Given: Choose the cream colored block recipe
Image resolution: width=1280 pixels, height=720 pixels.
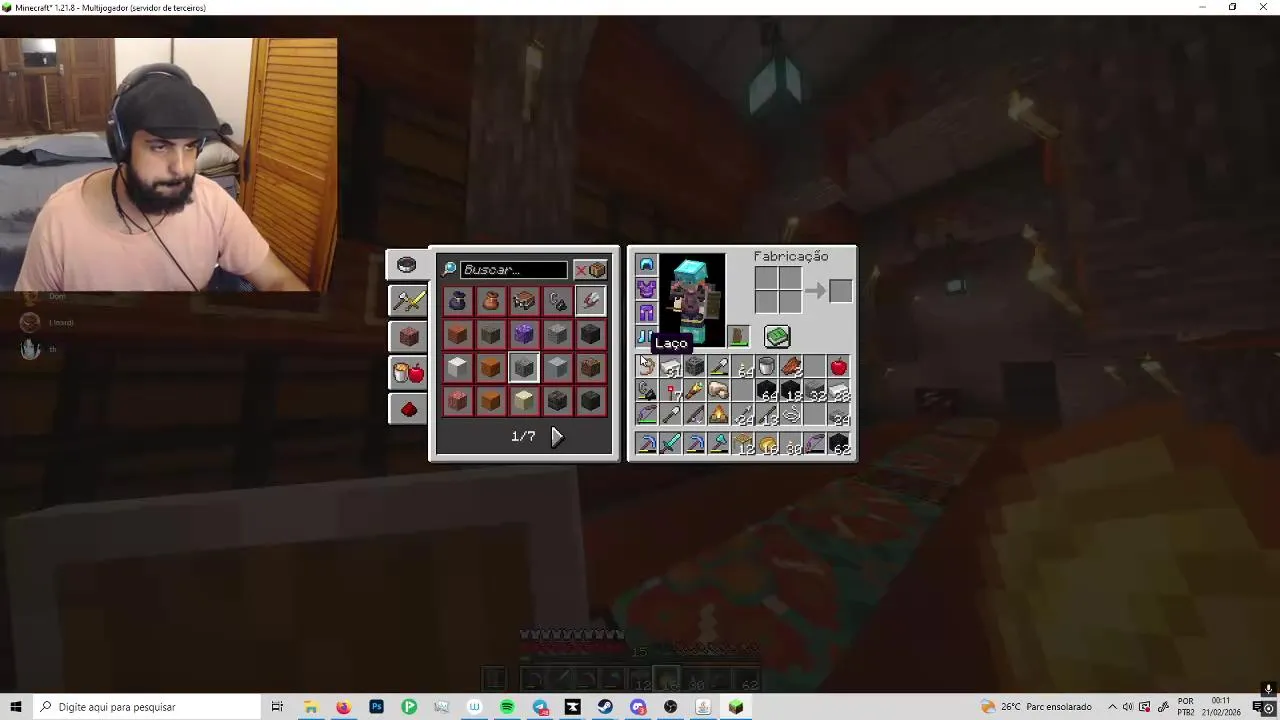Looking at the screenshot, I should (x=524, y=401).
